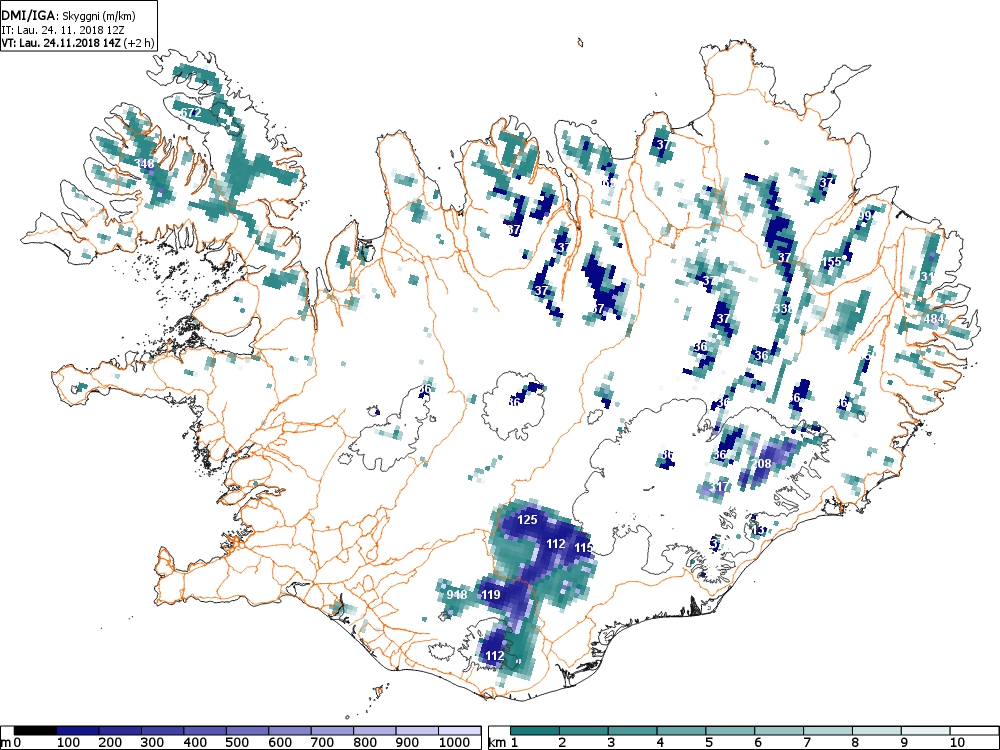Click the 112 label next to 115

click(555, 544)
